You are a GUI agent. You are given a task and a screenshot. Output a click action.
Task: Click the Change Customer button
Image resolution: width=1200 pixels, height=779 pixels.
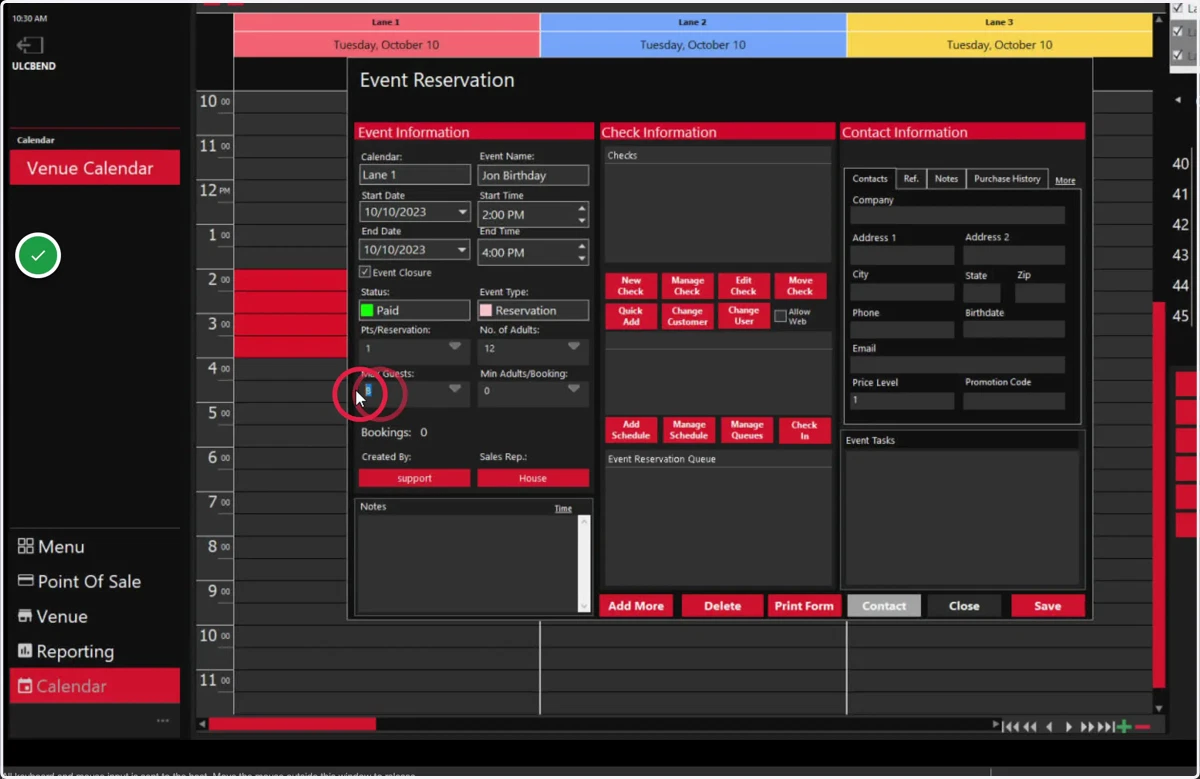click(x=687, y=316)
